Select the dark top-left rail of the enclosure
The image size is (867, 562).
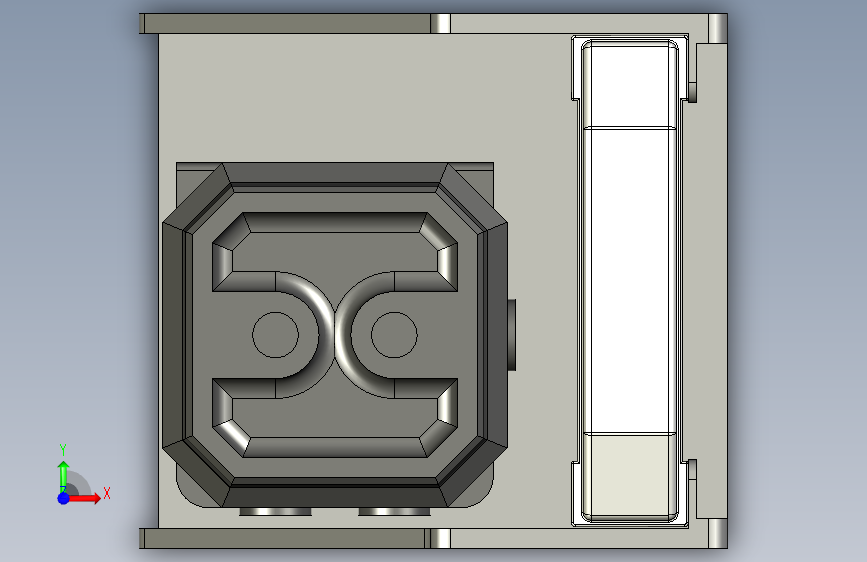tap(287, 24)
